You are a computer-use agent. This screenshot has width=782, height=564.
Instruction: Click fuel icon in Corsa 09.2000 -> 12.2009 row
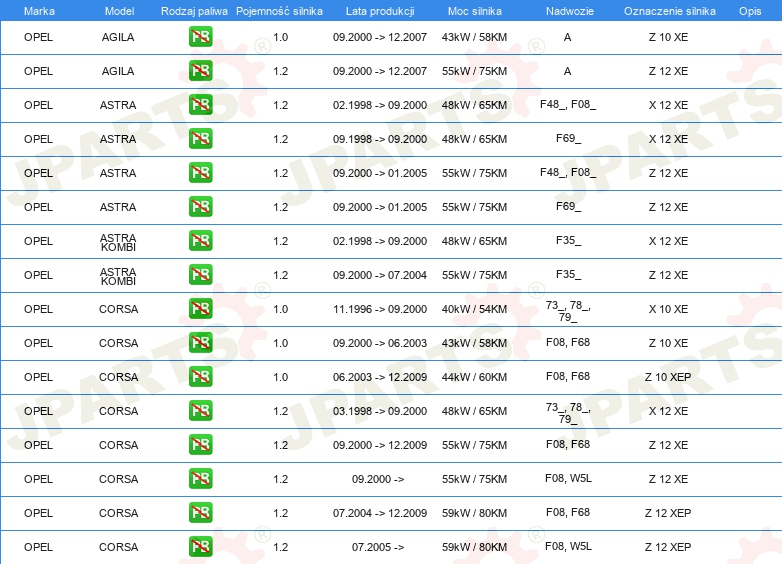click(x=200, y=444)
